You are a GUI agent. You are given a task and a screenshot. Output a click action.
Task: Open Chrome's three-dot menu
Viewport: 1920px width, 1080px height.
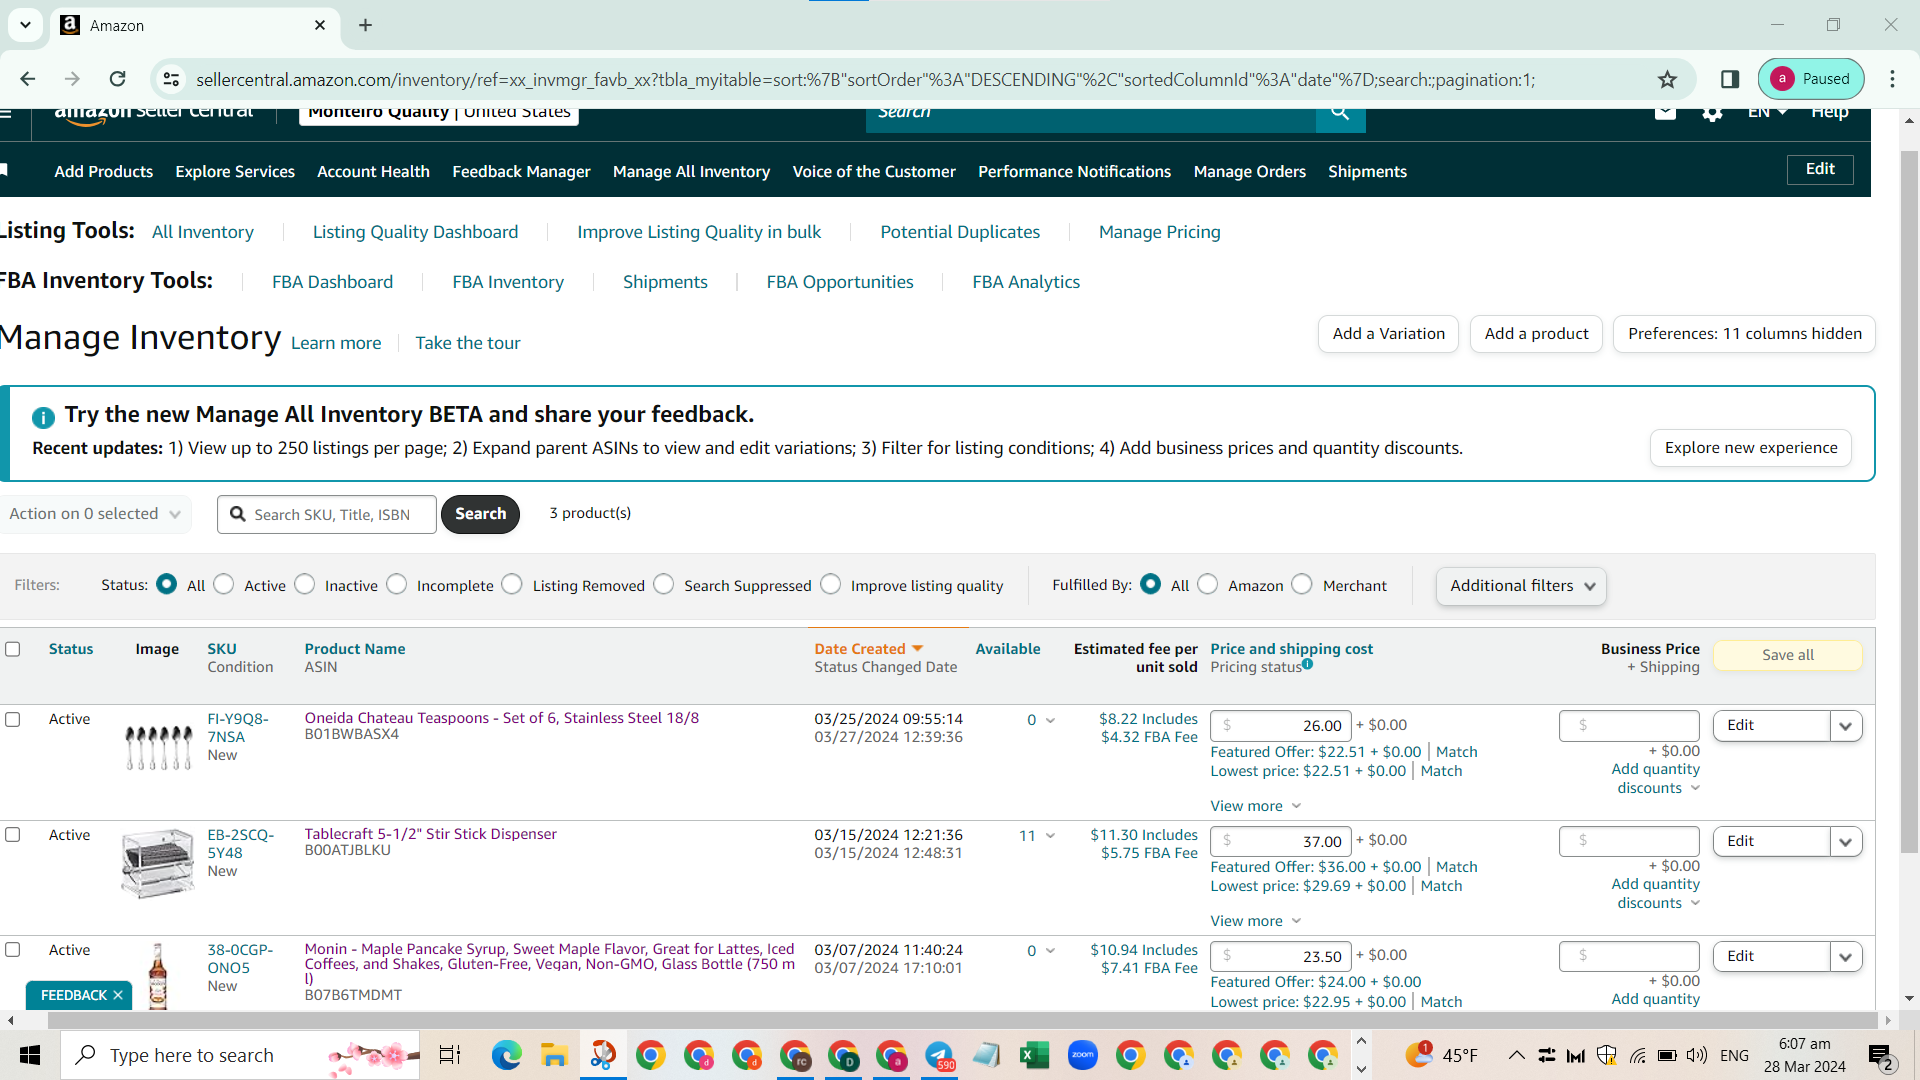click(x=1893, y=79)
